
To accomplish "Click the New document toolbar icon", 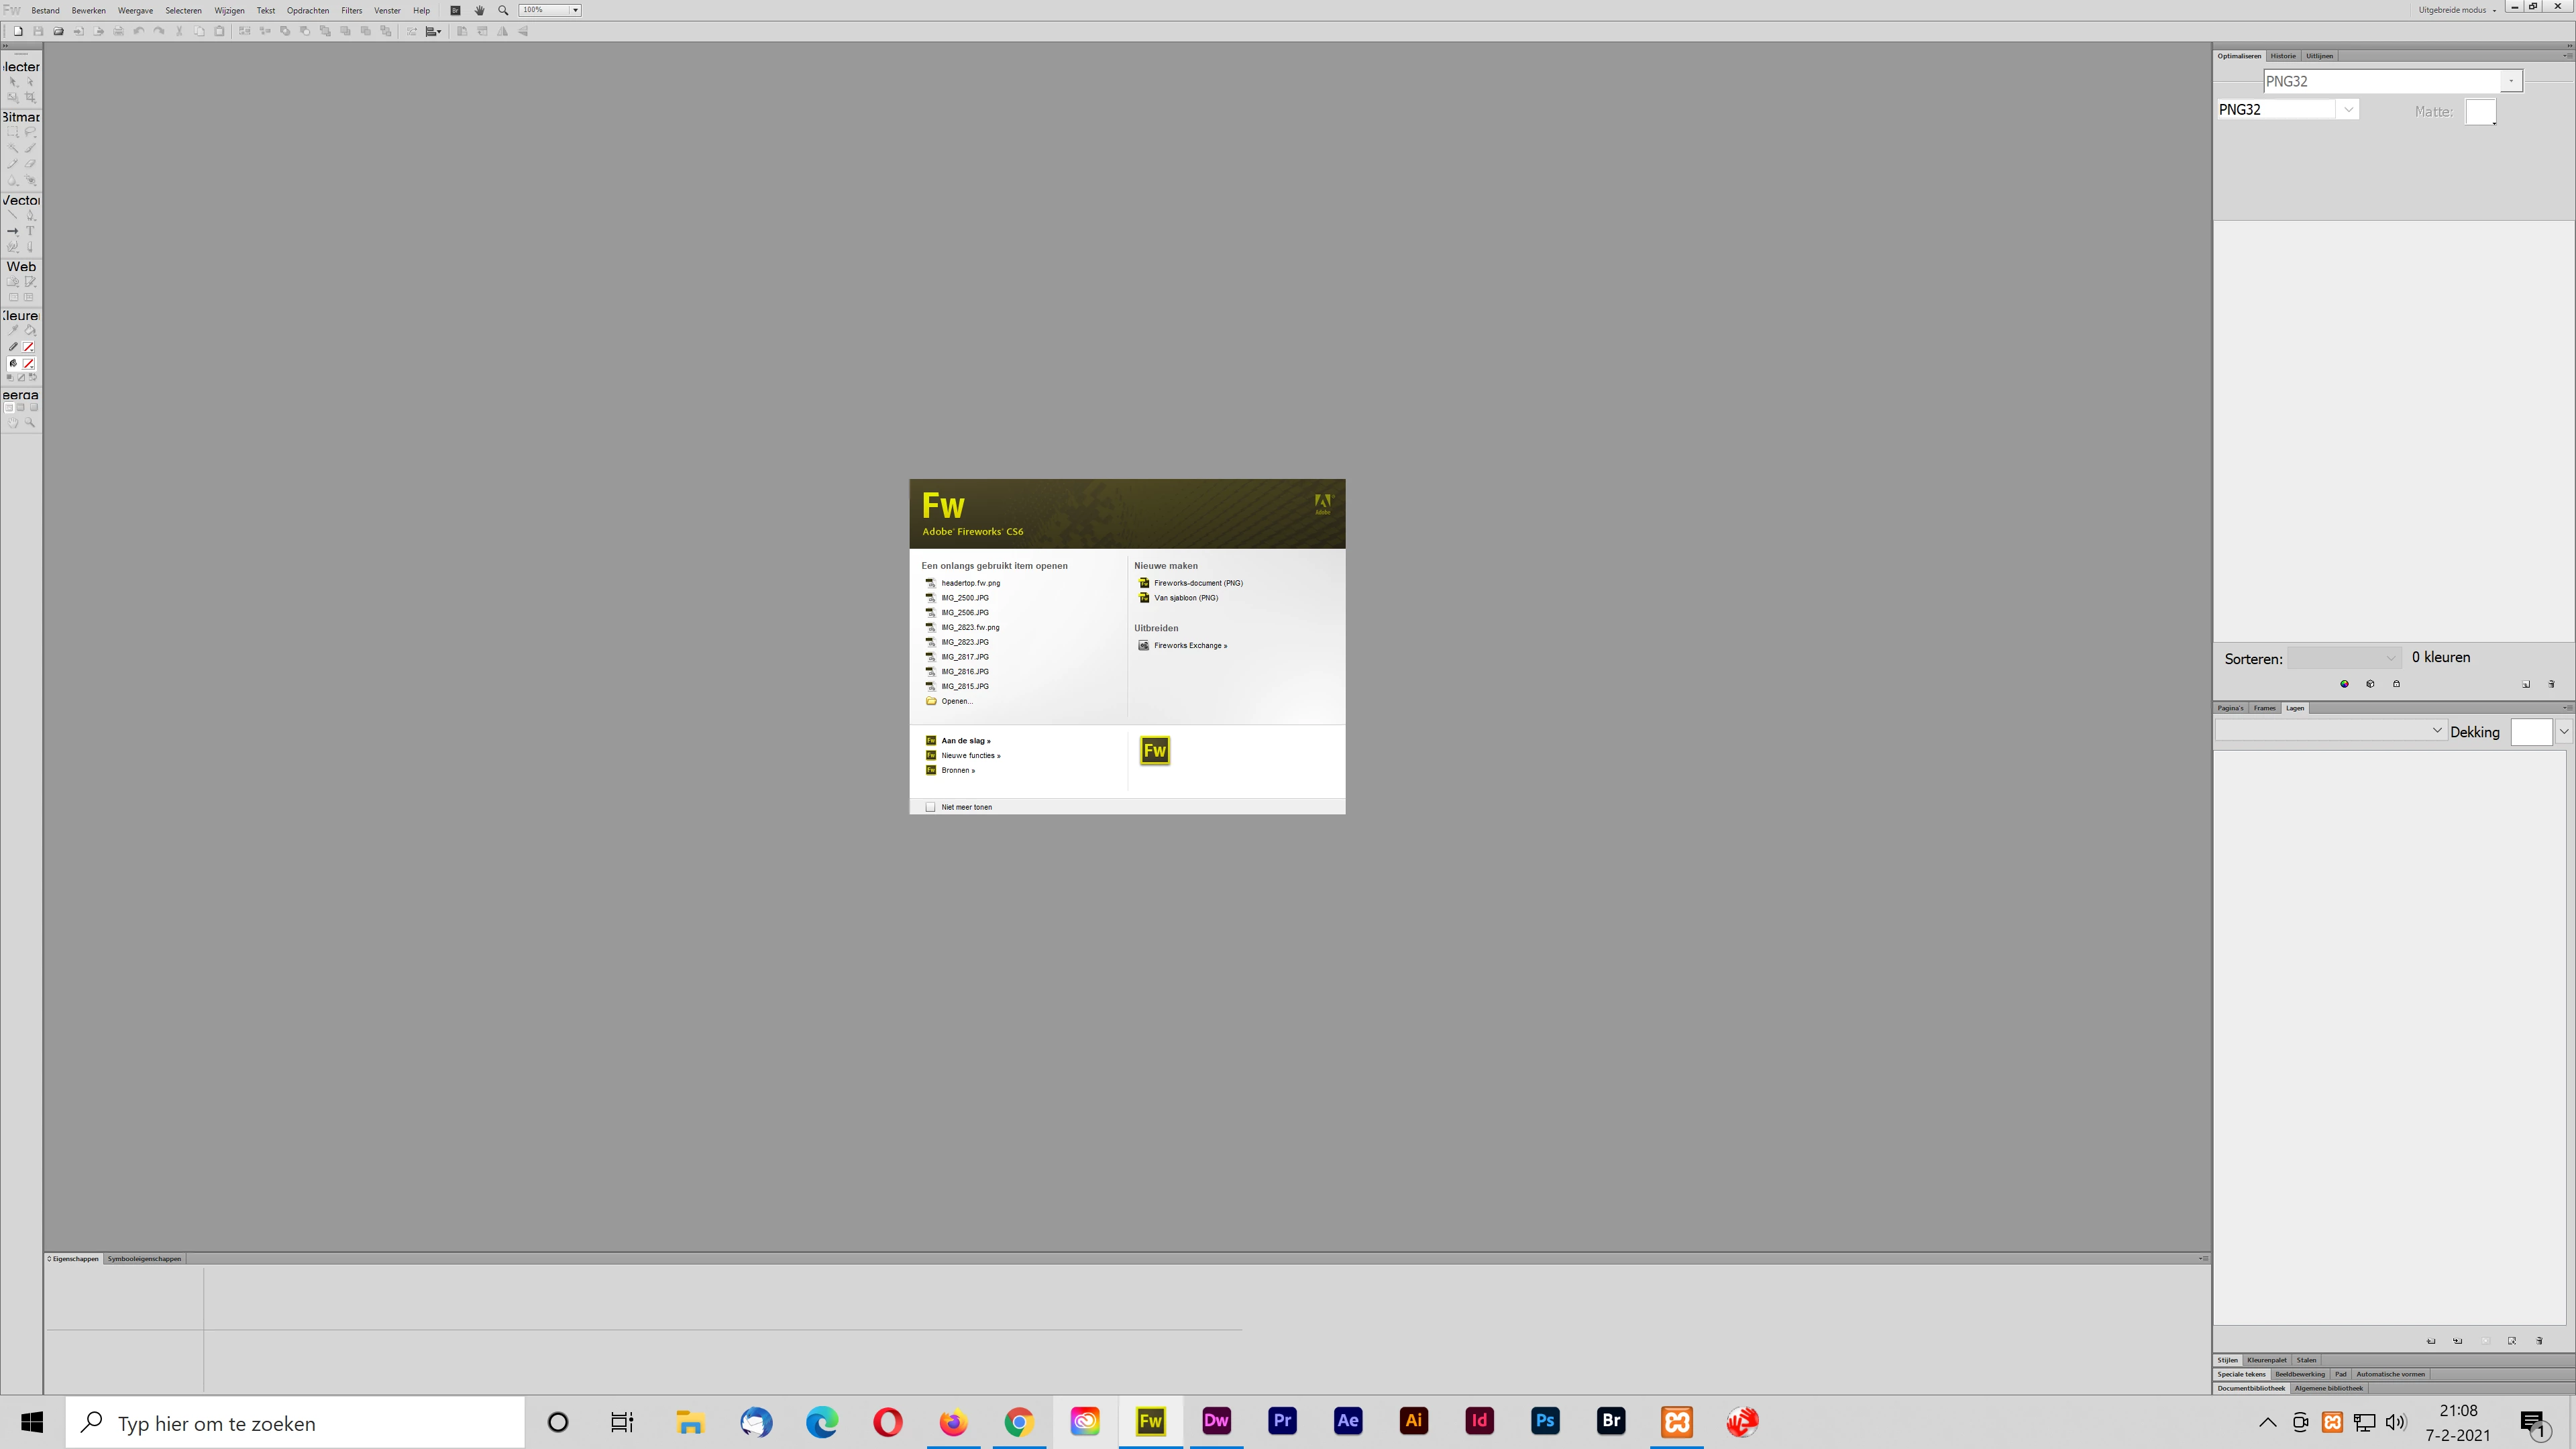I will [18, 31].
